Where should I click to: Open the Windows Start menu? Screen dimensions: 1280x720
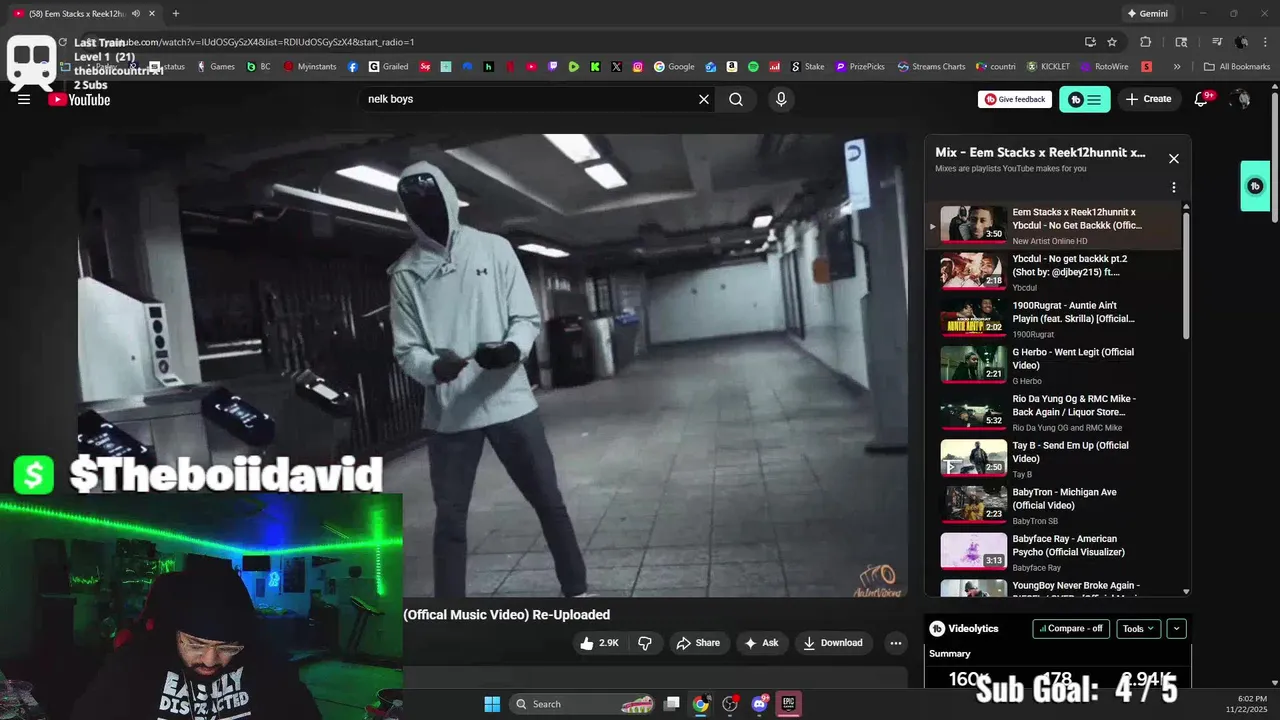[492, 704]
